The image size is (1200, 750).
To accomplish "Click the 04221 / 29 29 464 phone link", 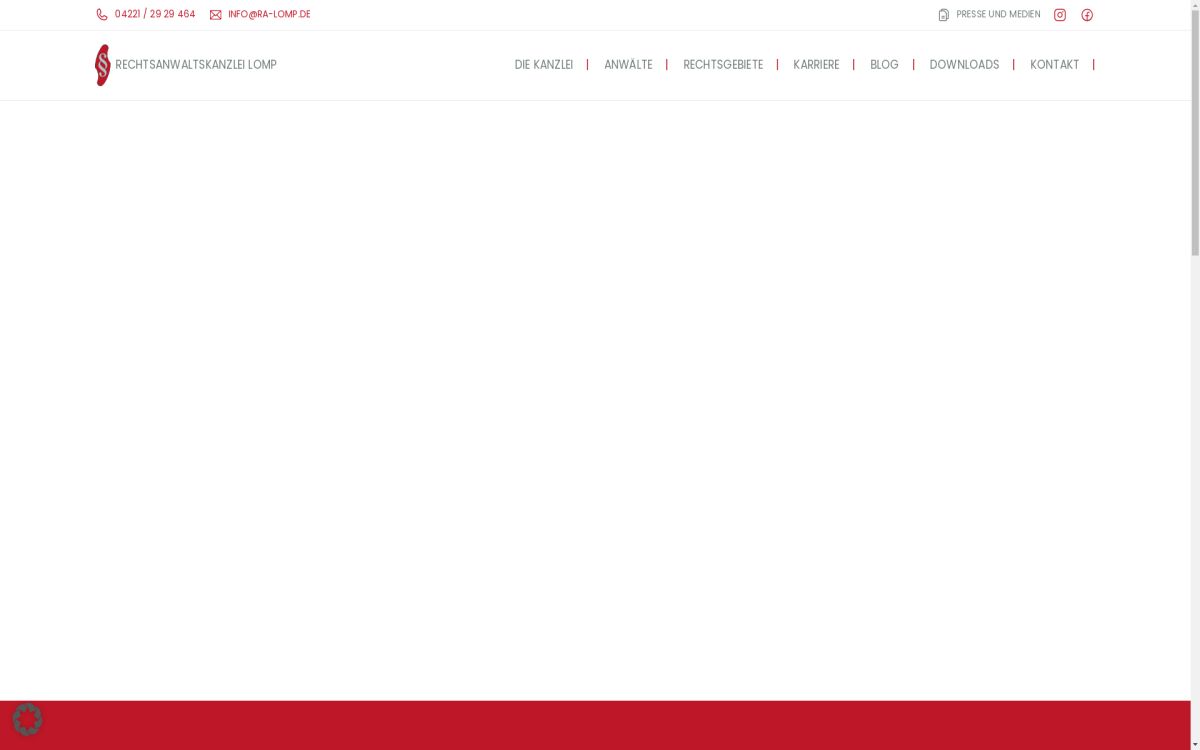I will point(154,14).
